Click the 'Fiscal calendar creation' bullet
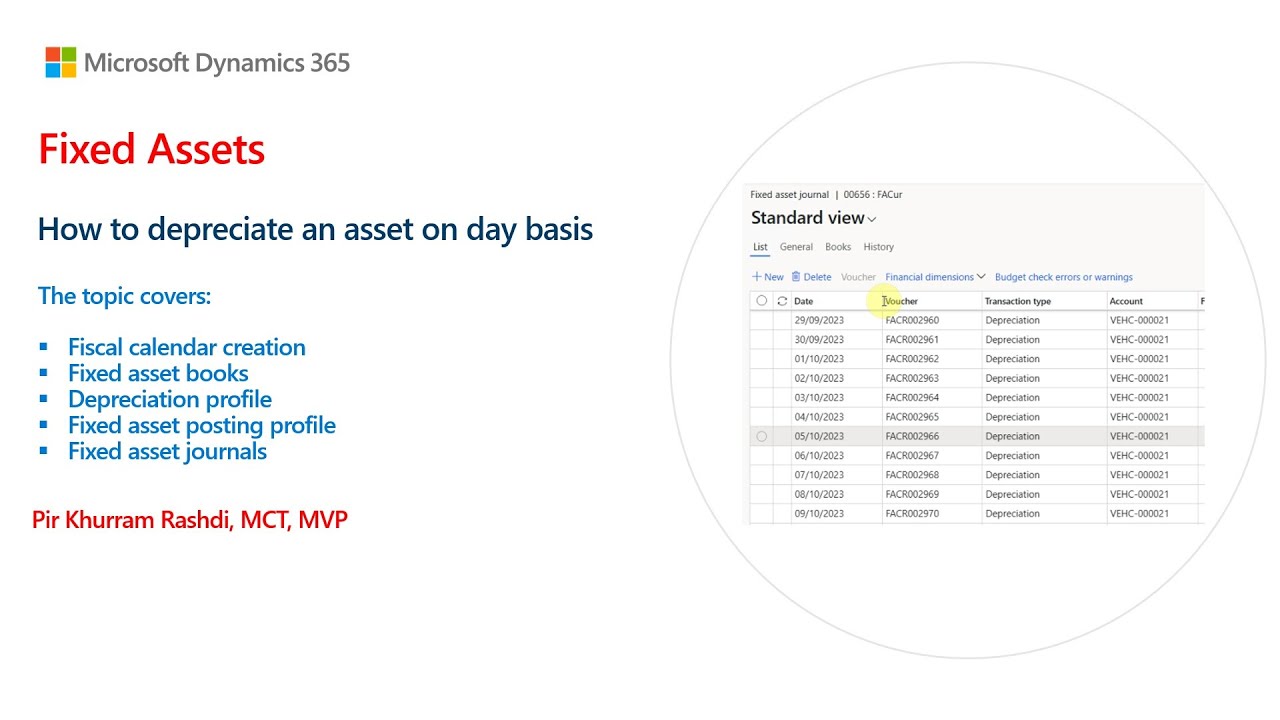This screenshot has height=720, width=1280. pos(187,347)
